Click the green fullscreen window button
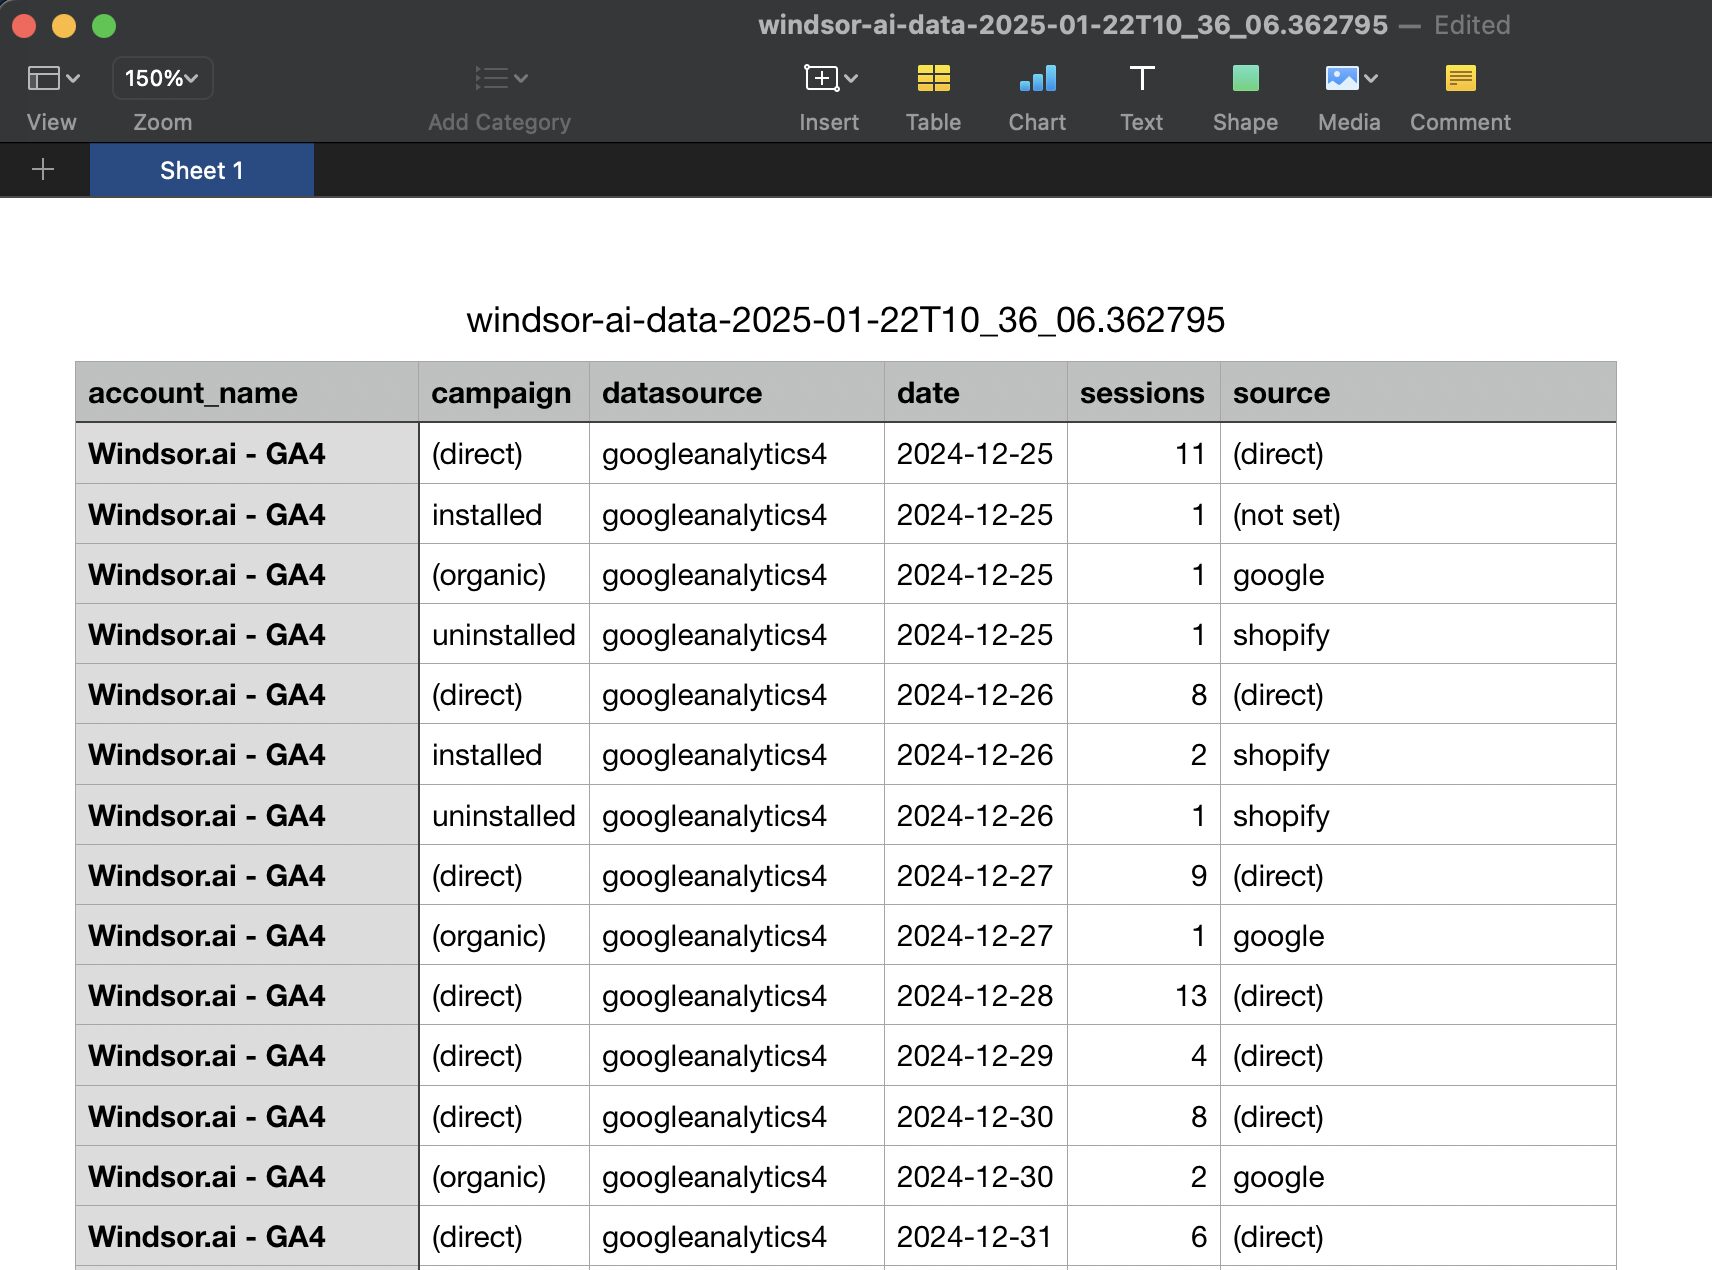 pyautogui.click(x=104, y=26)
